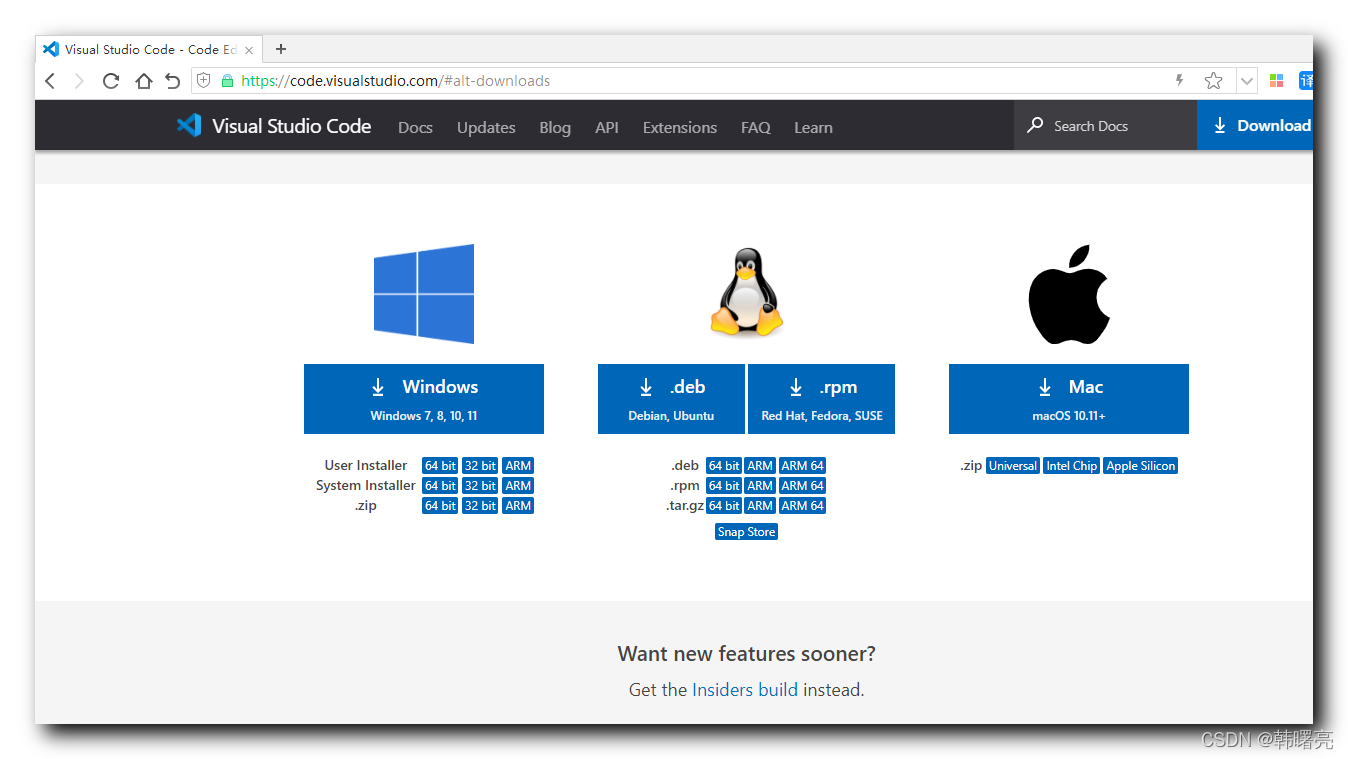This screenshot has height=759, width=1348.
Task: Click the blue Download button in navbar
Action: (x=1255, y=126)
